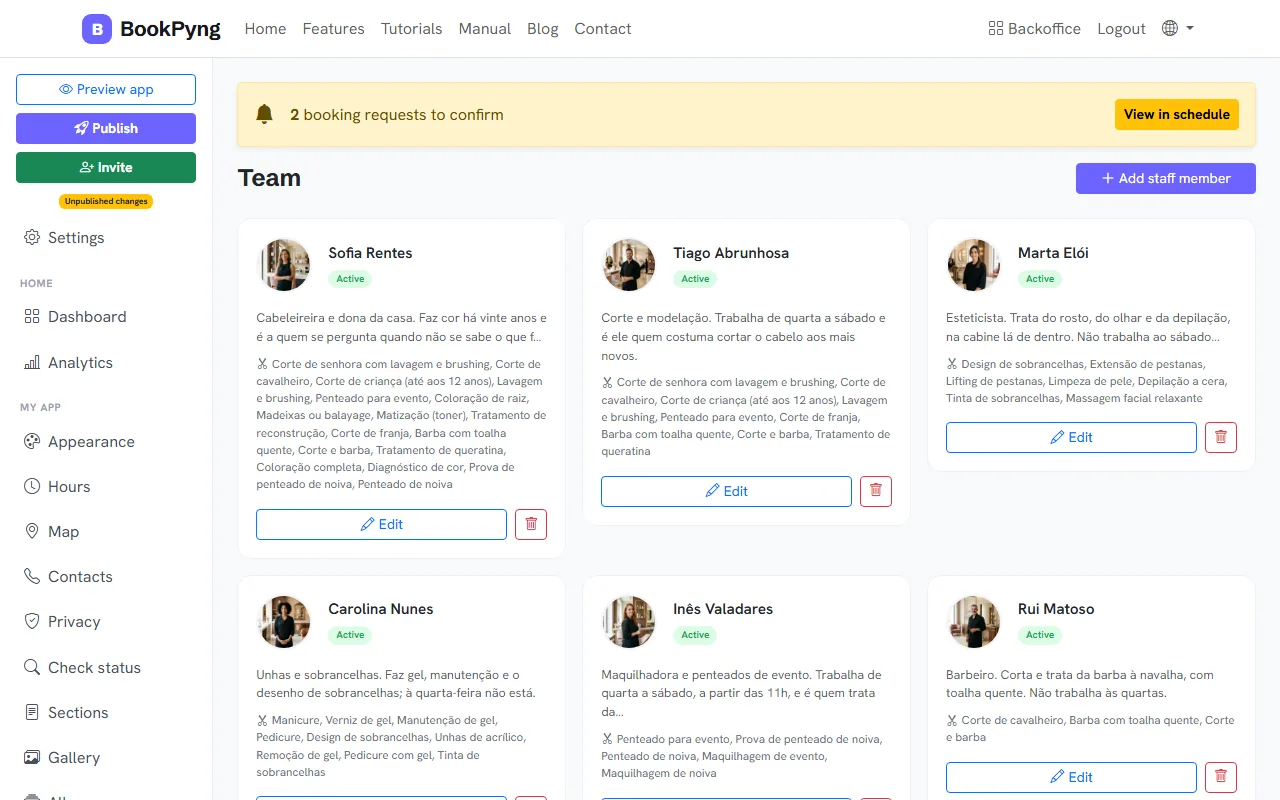Open Hours via the clock icon
Viewport: 1280px width, 800px height.
coord(32,486)
